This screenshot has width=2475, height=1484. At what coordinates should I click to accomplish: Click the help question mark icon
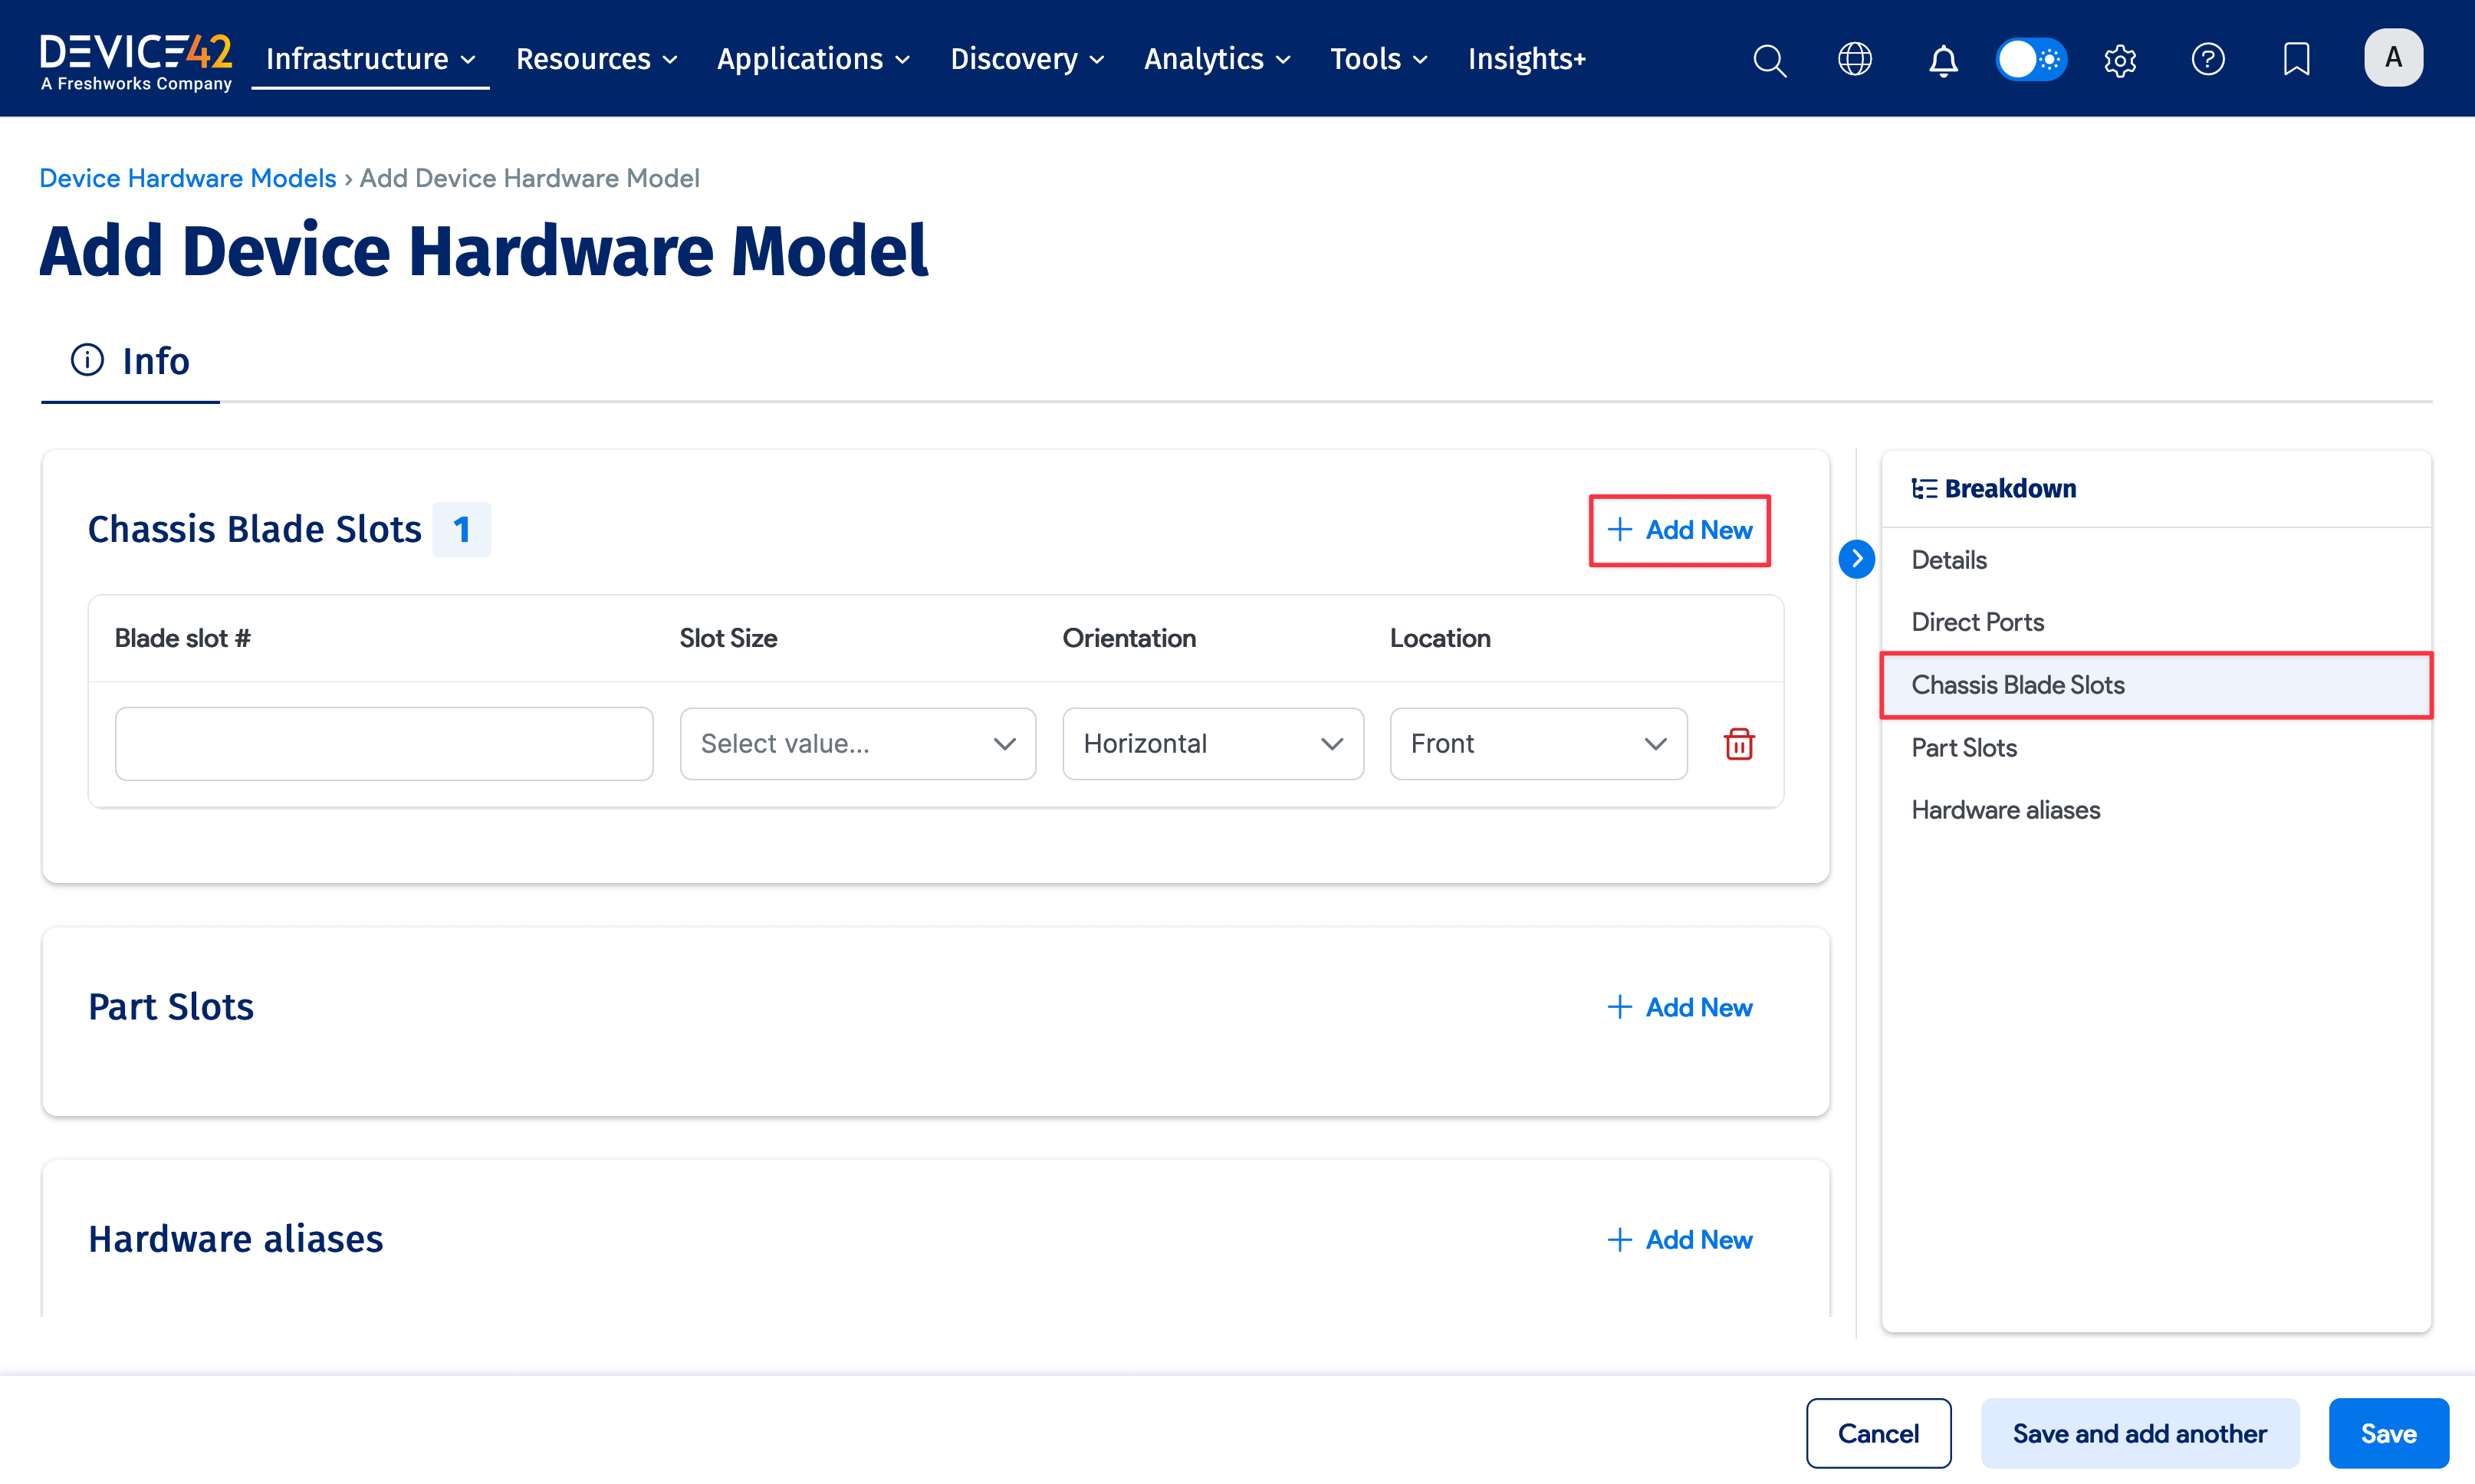point(2208,60)
